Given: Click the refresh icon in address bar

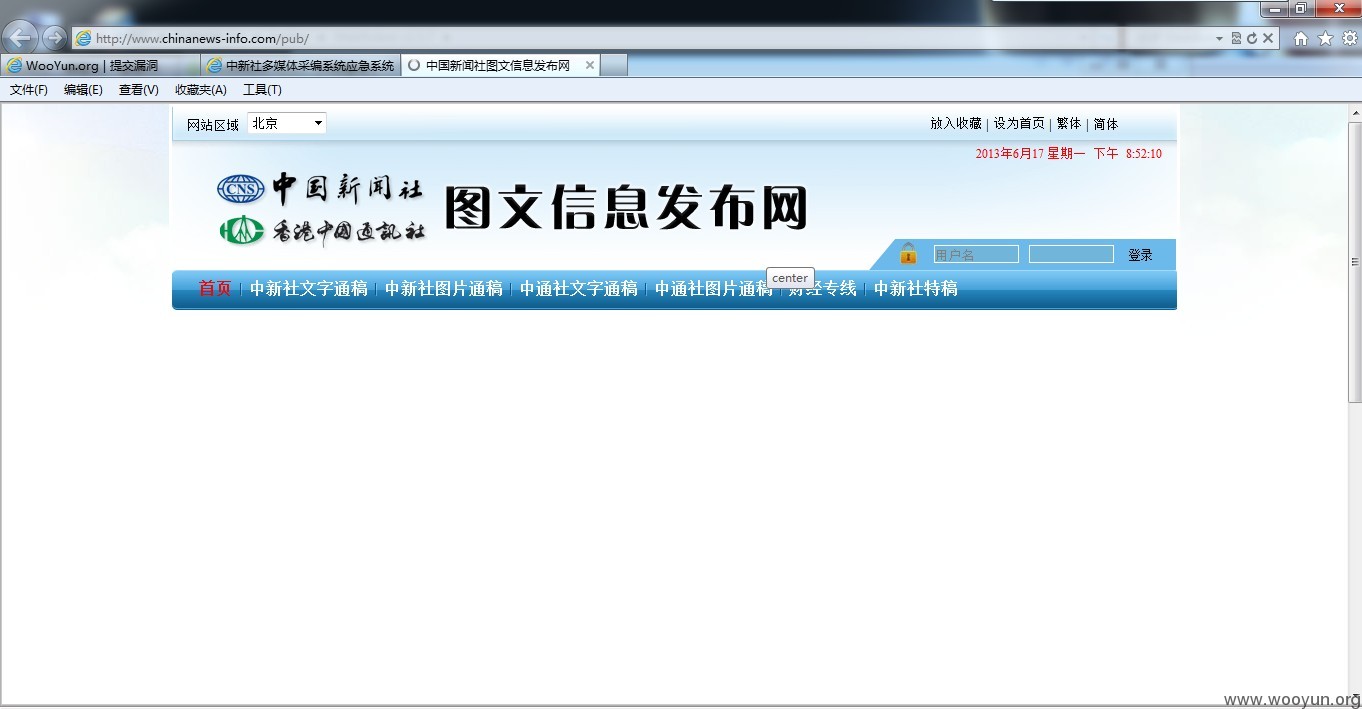Looking at the screenshot, I should coord(1251,38).
